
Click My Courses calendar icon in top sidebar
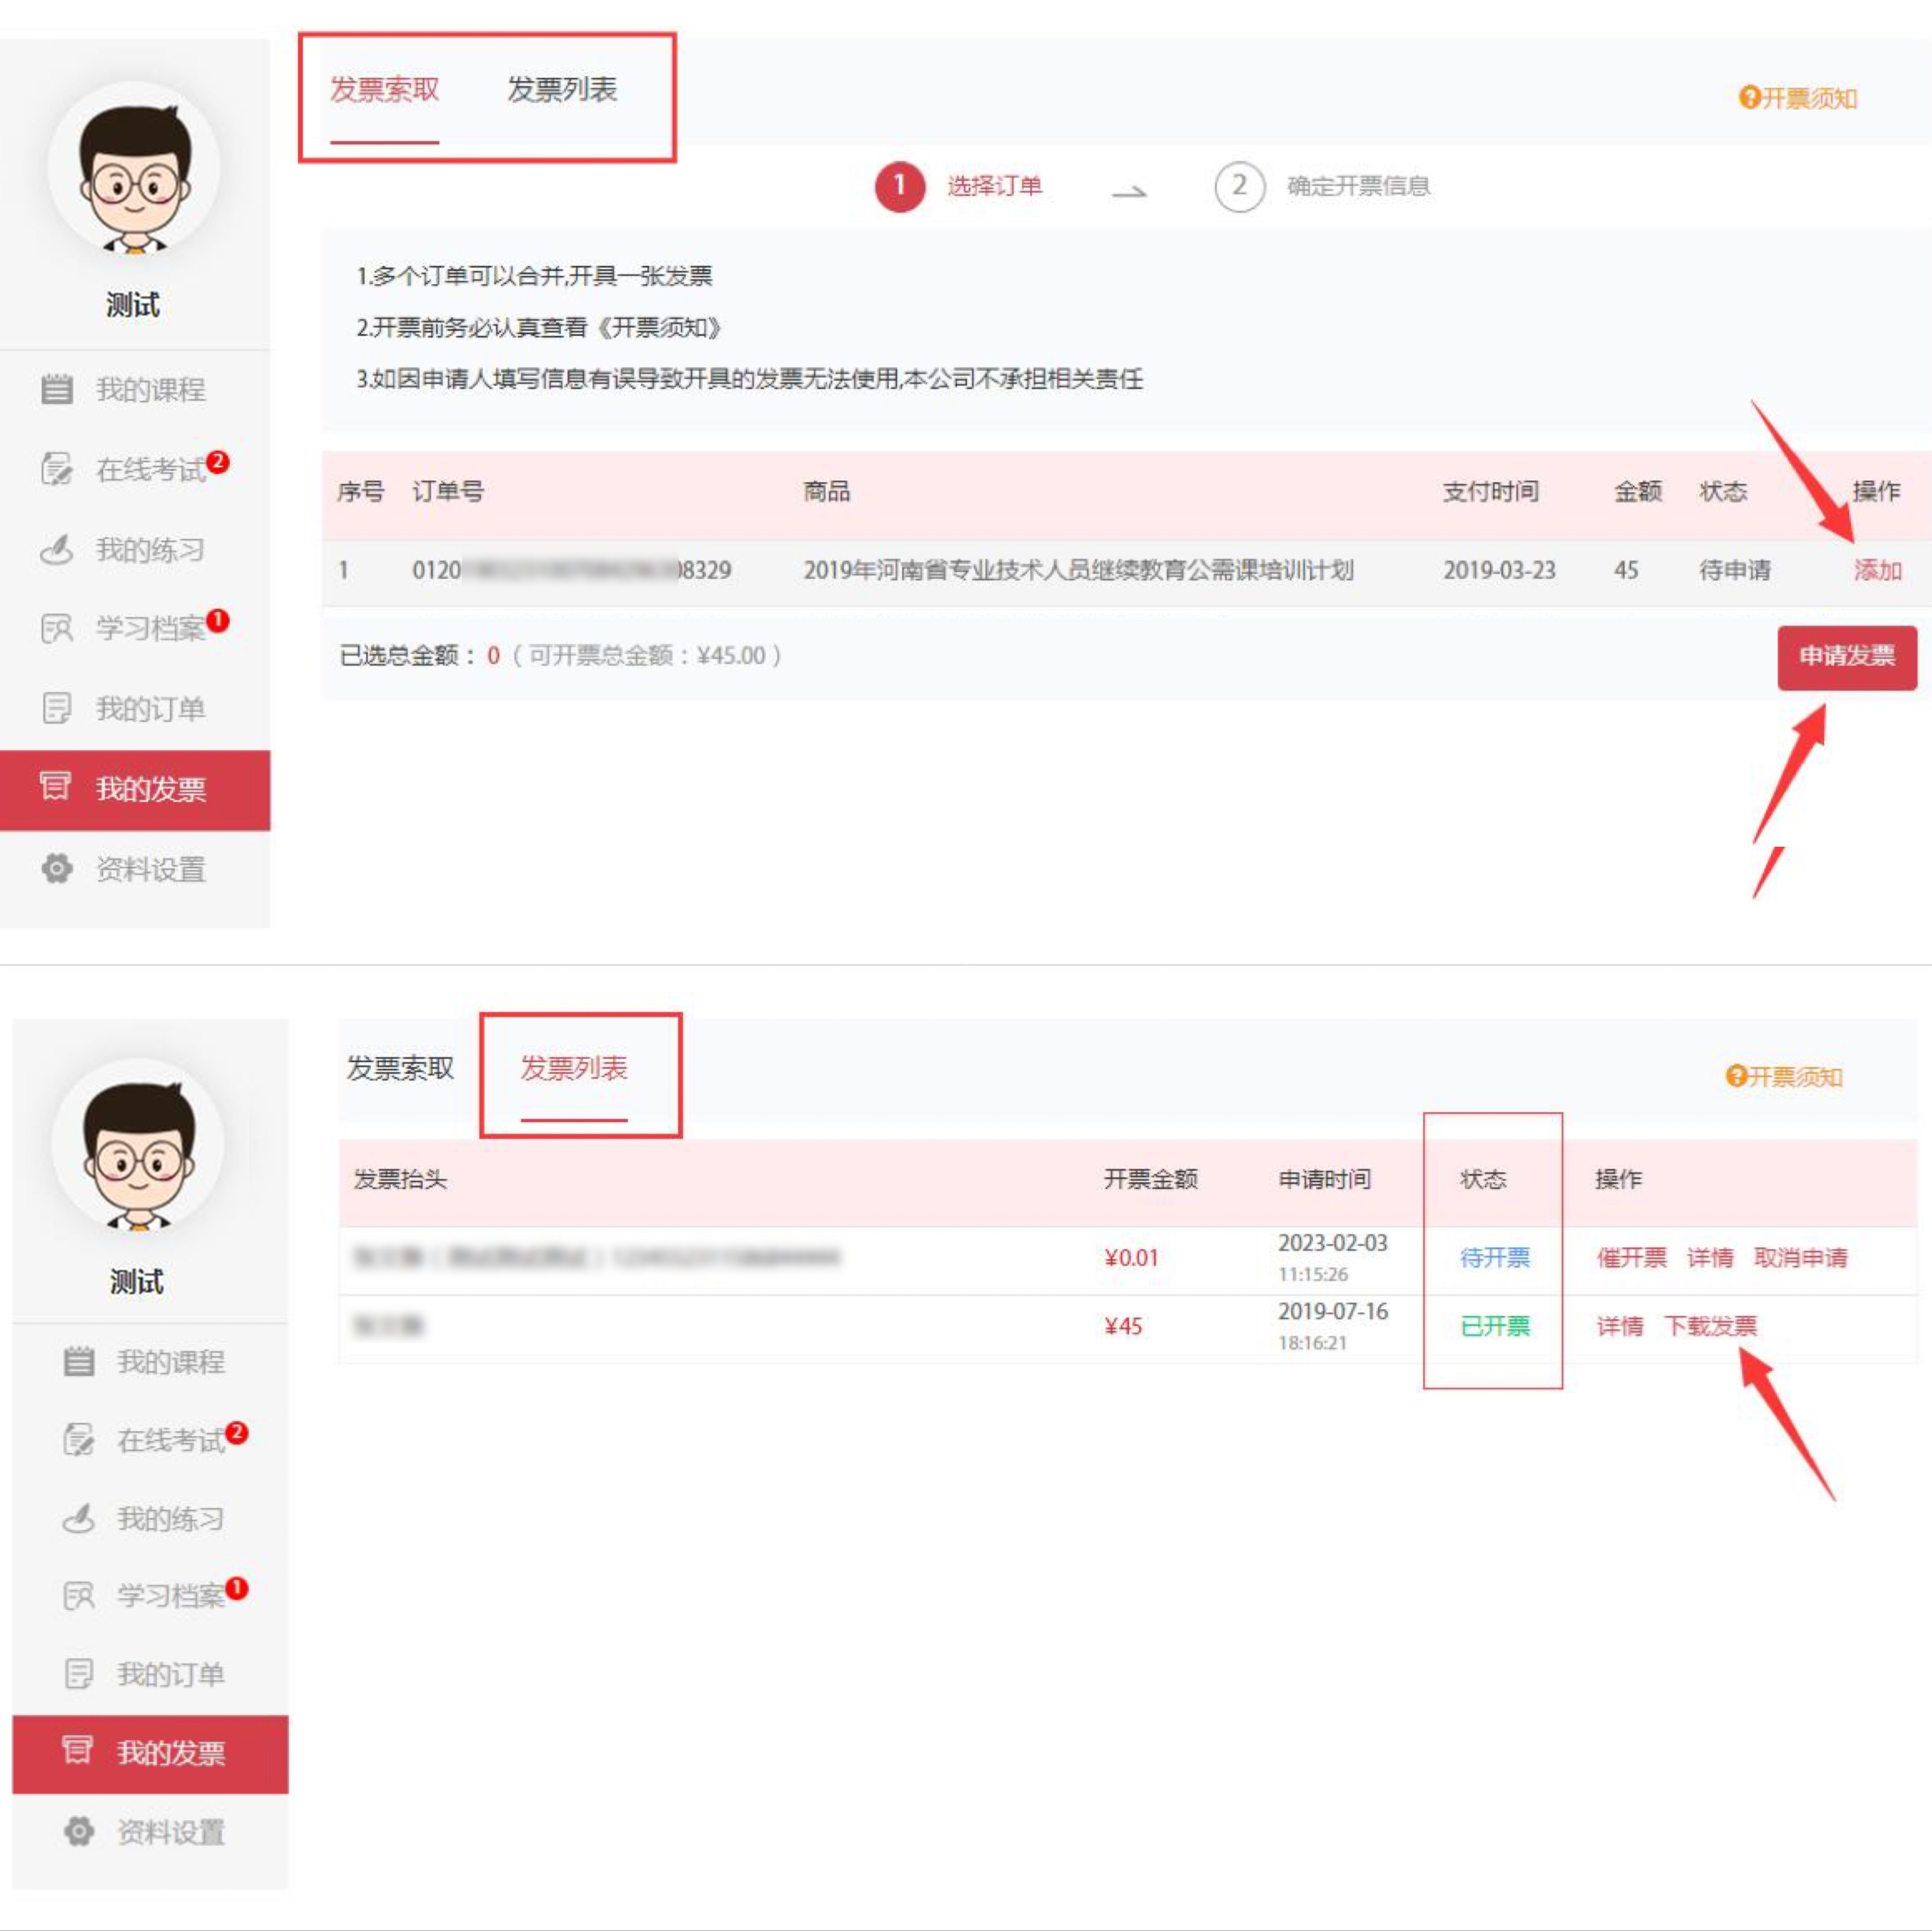coord(57,389)
